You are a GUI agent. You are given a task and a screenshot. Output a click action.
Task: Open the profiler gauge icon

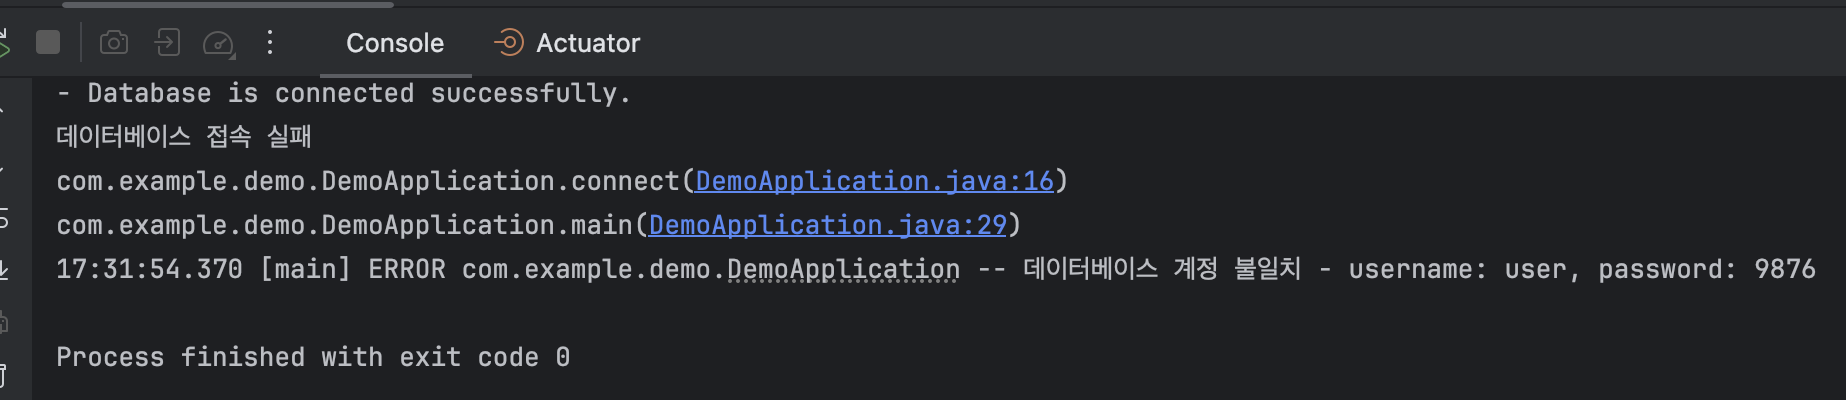[x=219, y=43]
